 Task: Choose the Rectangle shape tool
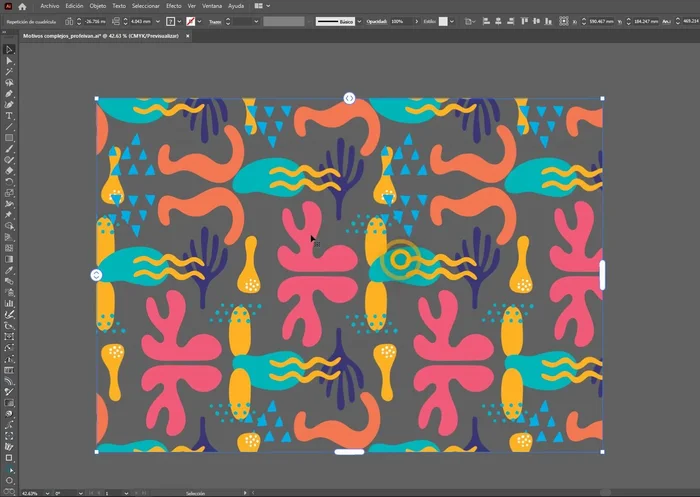(x=9, y=137)
